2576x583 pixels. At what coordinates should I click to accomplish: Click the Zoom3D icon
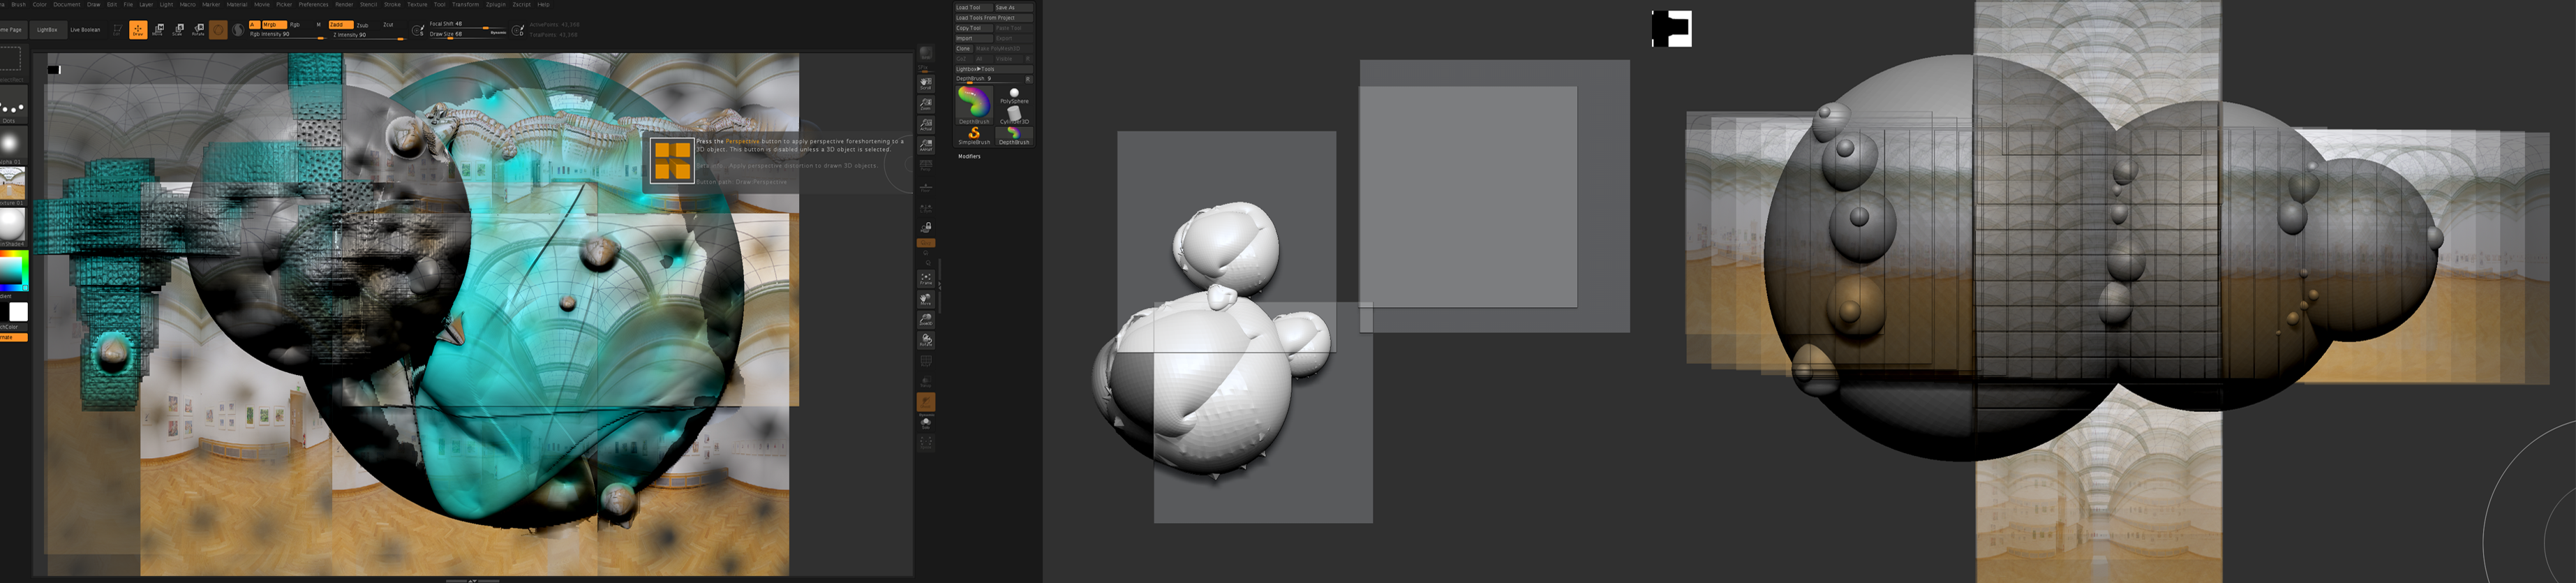[926, 320]
